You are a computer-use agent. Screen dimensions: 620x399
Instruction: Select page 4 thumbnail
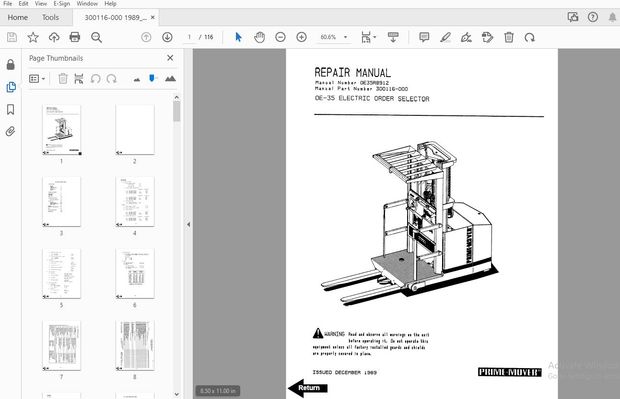tap(135, 202)
